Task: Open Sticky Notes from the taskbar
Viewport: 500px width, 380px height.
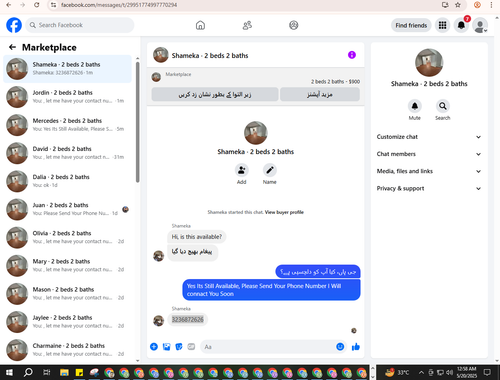Action: (x=79, y=372)
